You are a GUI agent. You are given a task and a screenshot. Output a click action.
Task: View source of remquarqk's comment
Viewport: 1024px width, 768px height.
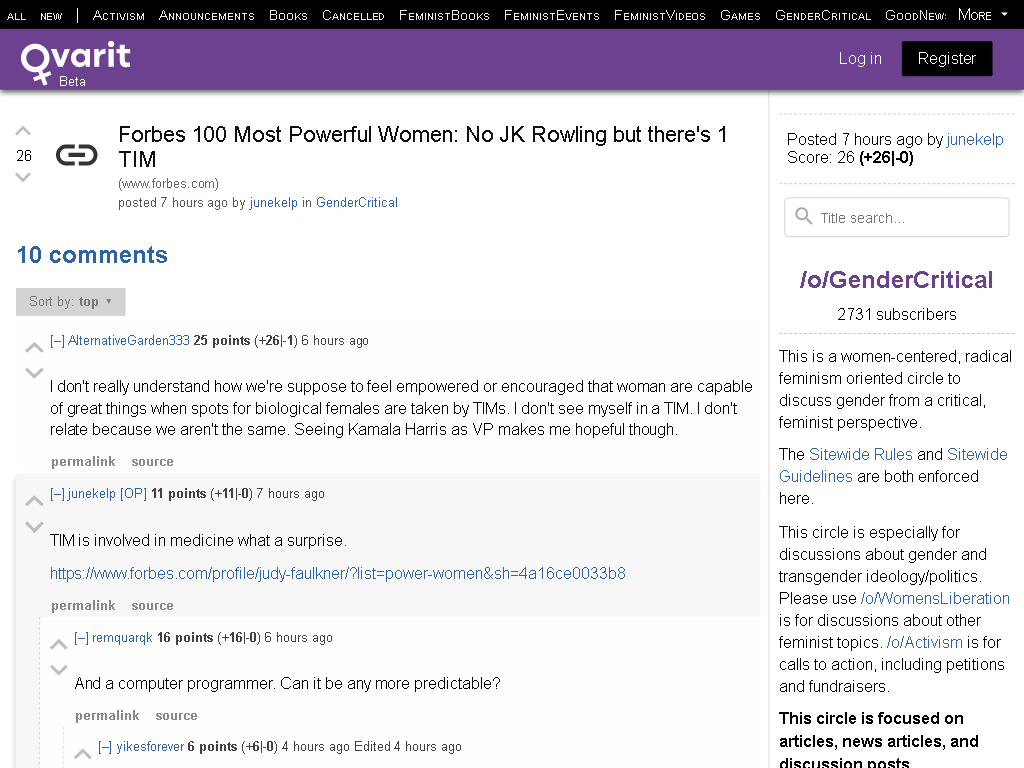coord(176,715)
